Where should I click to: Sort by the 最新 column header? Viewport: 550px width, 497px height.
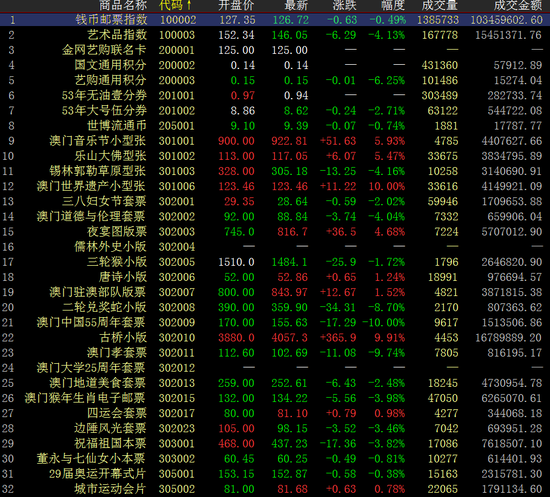click(x=296, y=5)
